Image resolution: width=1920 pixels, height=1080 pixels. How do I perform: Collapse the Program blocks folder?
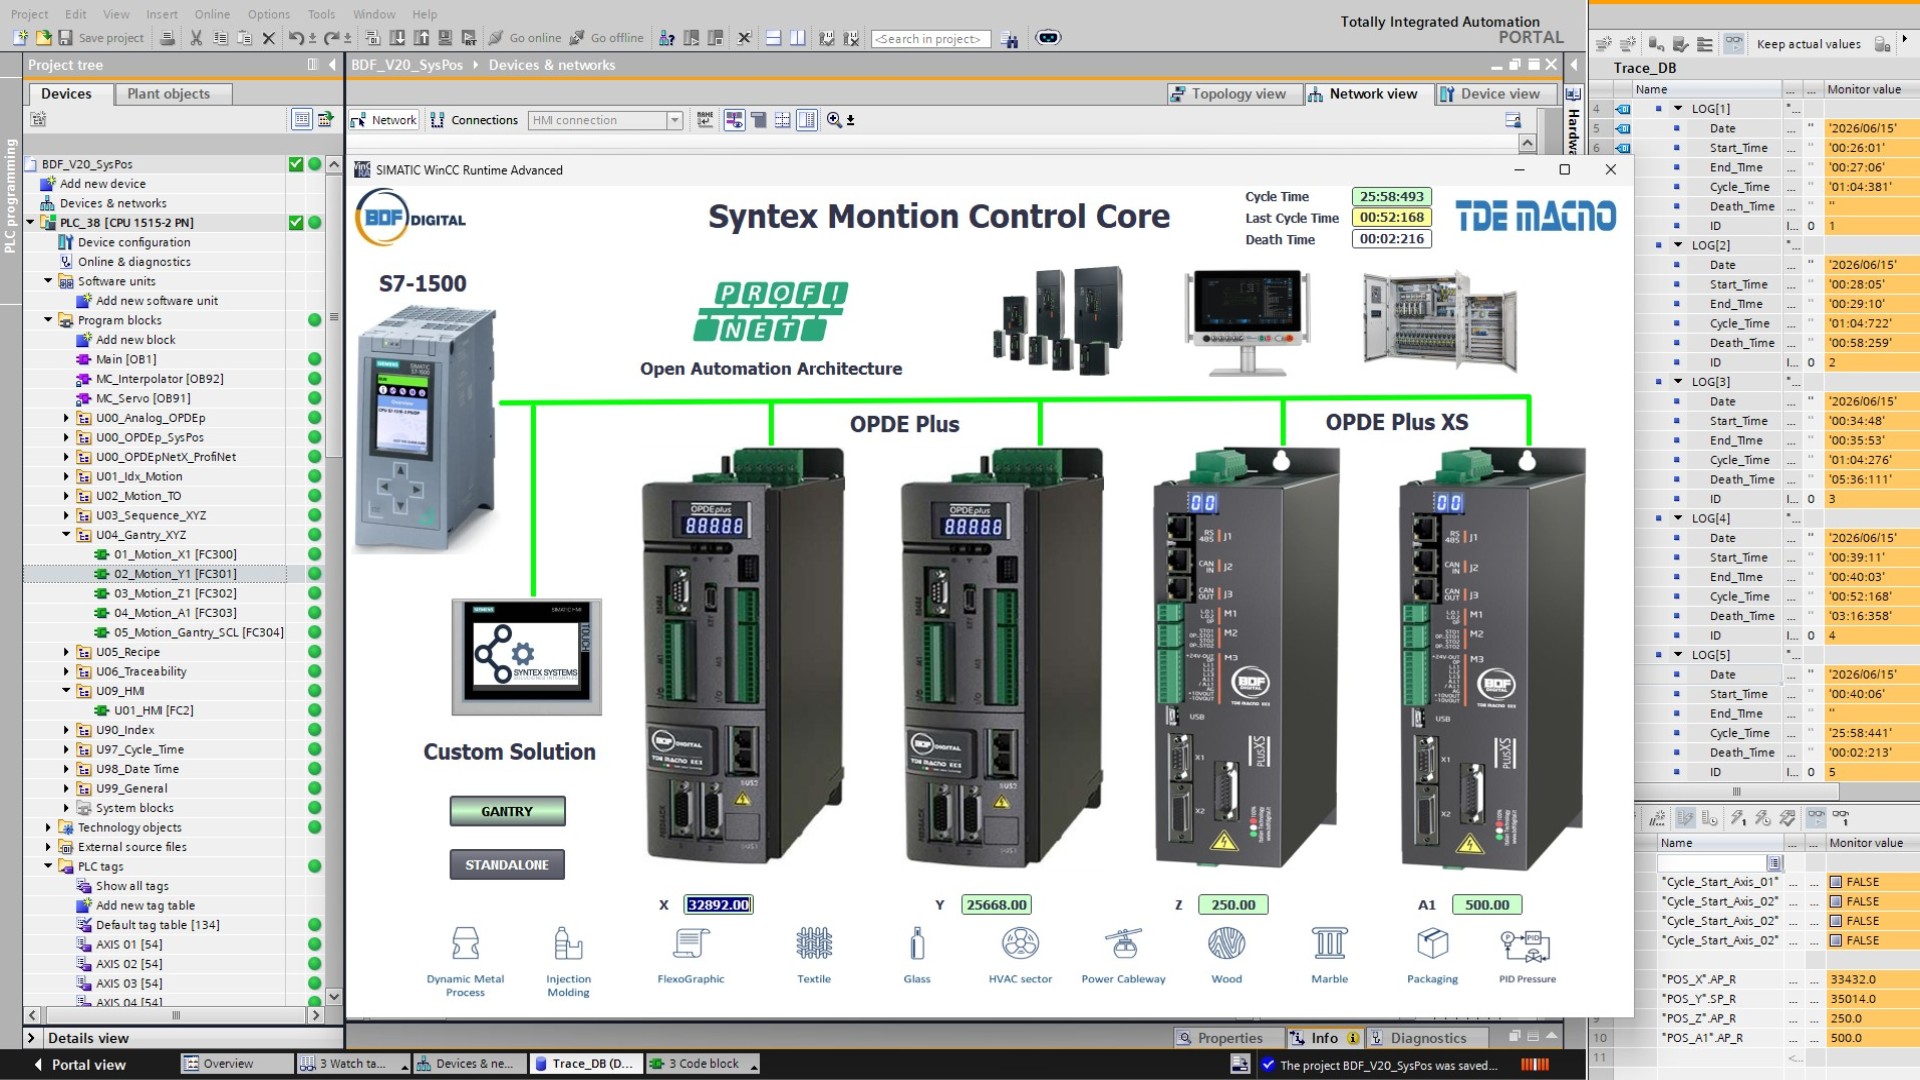pos(48,320)
